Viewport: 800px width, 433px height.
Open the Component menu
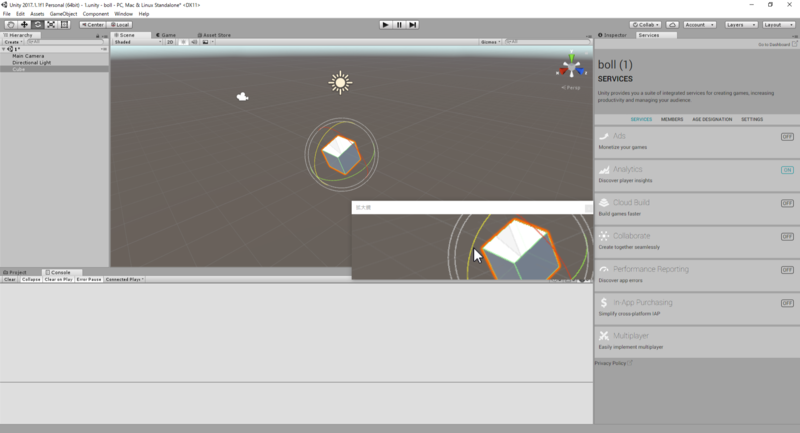tap(95, 14)
